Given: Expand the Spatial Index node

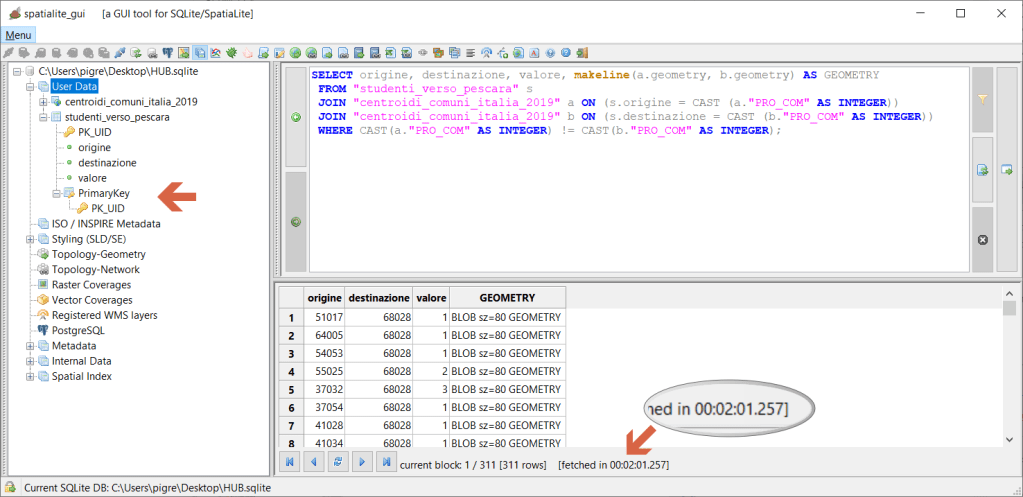Looking at the screenshot, I should coord(29,376).
